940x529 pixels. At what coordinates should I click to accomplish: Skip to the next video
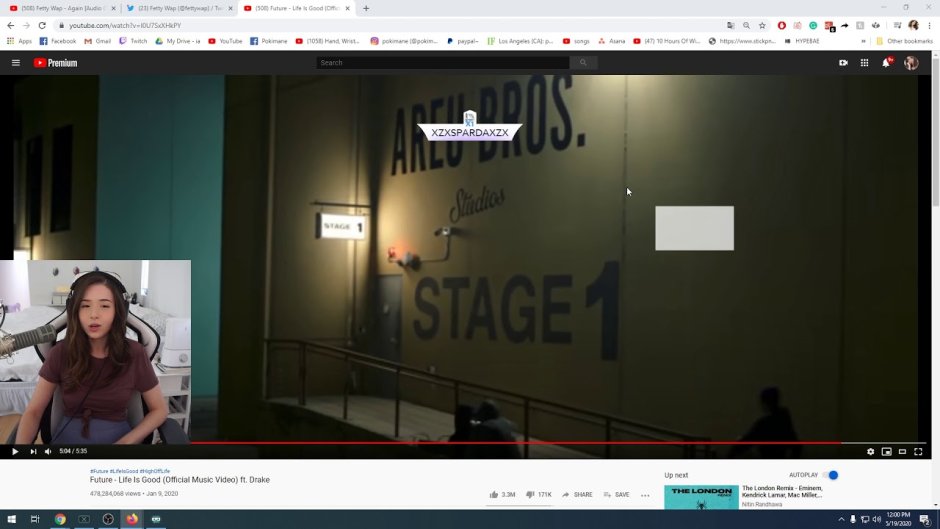click(x=33, y=452)
